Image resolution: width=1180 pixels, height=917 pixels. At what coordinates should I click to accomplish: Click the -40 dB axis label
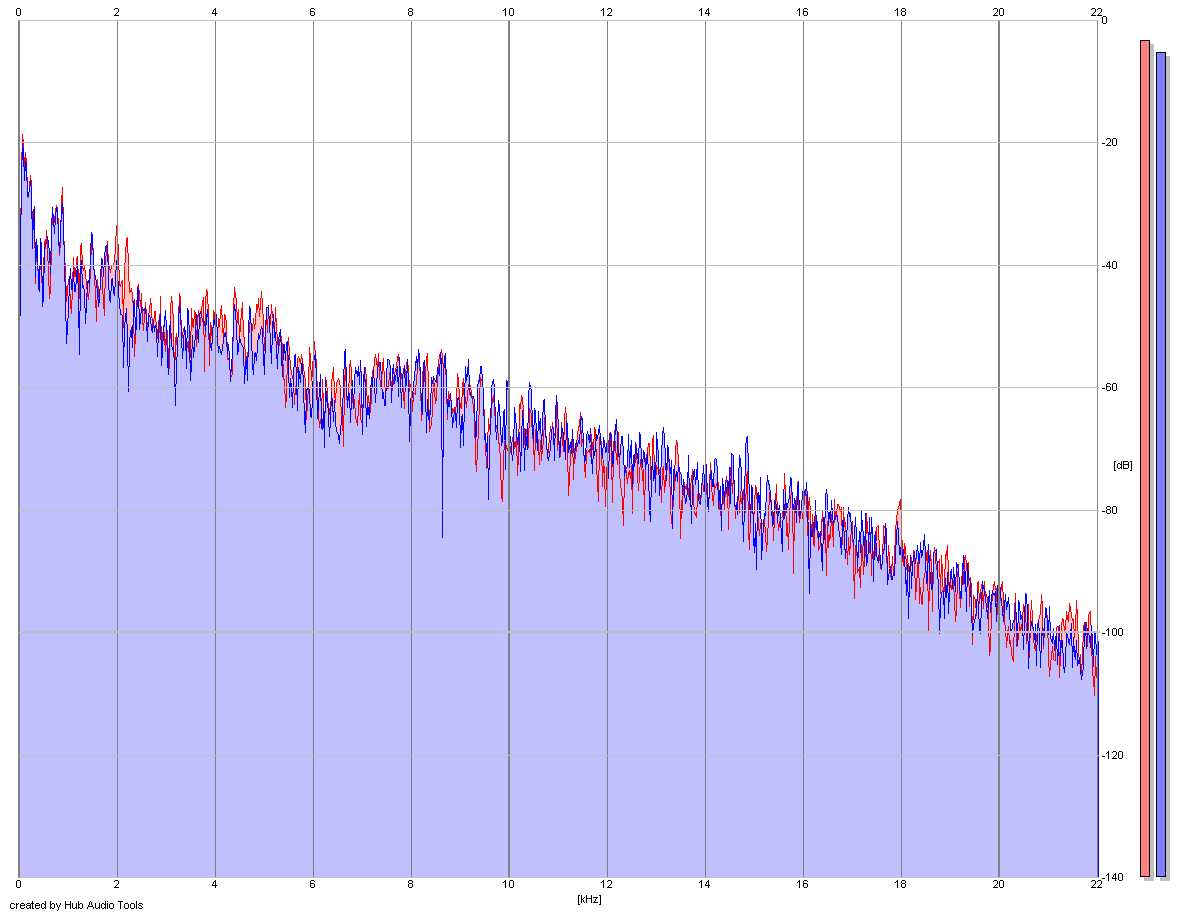tap(1111, 265)
